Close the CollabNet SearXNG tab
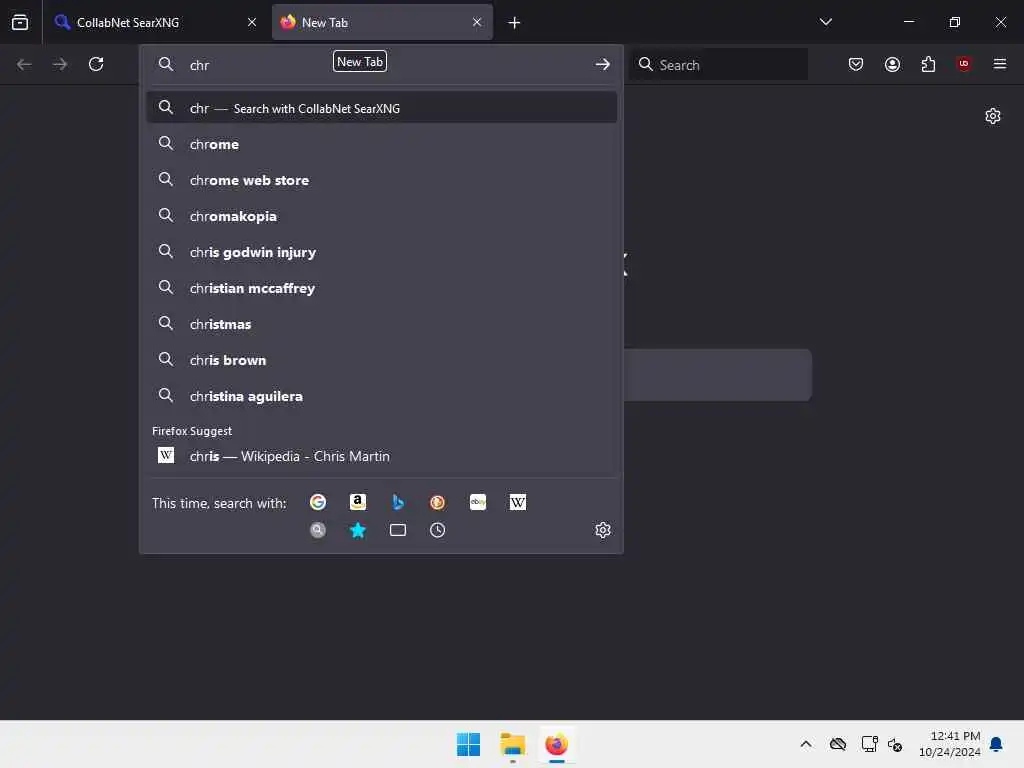 [x=252, y=22]
